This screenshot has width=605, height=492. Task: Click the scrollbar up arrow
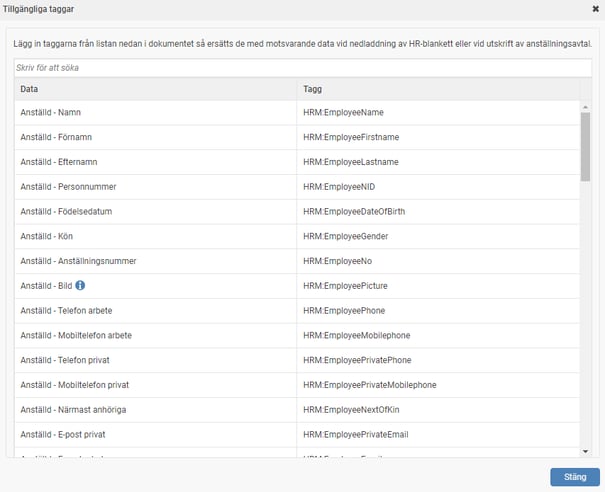click(x=585, y=105)
